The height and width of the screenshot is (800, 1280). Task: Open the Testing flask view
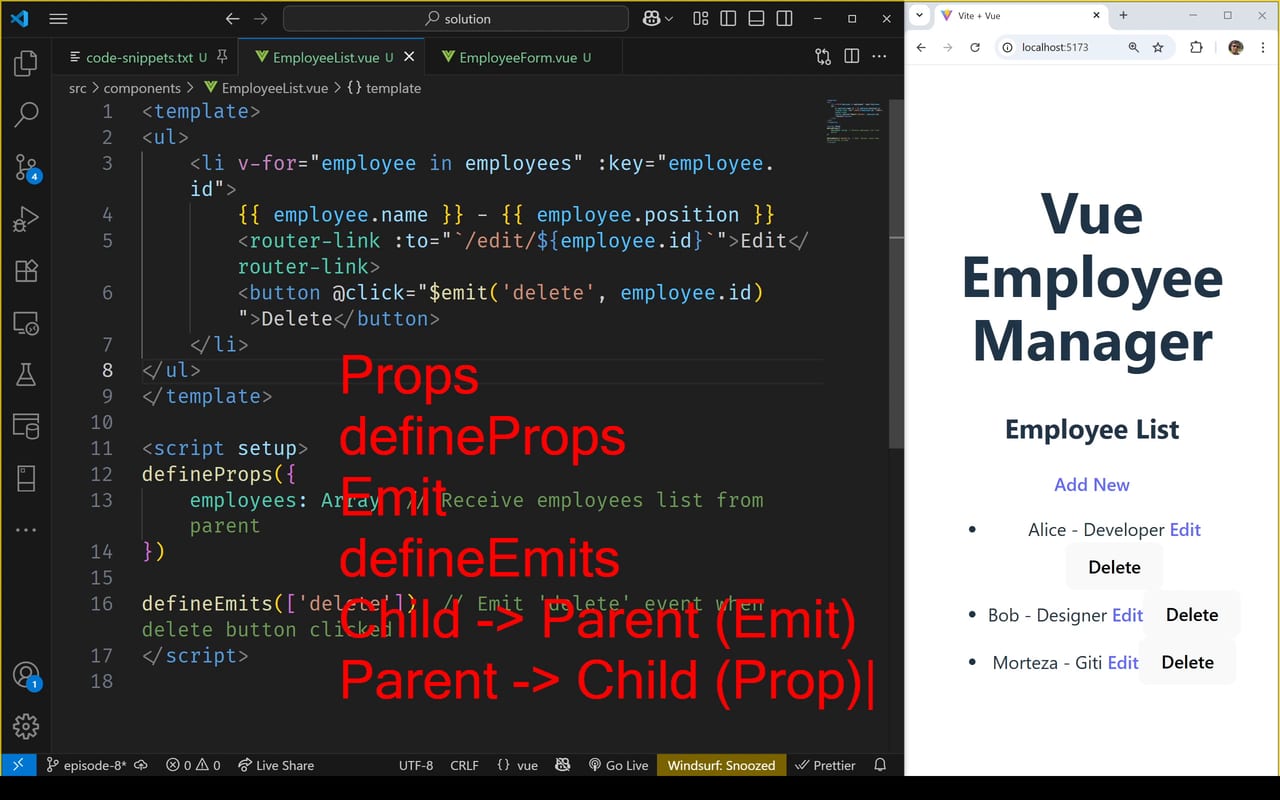(26, 375)
